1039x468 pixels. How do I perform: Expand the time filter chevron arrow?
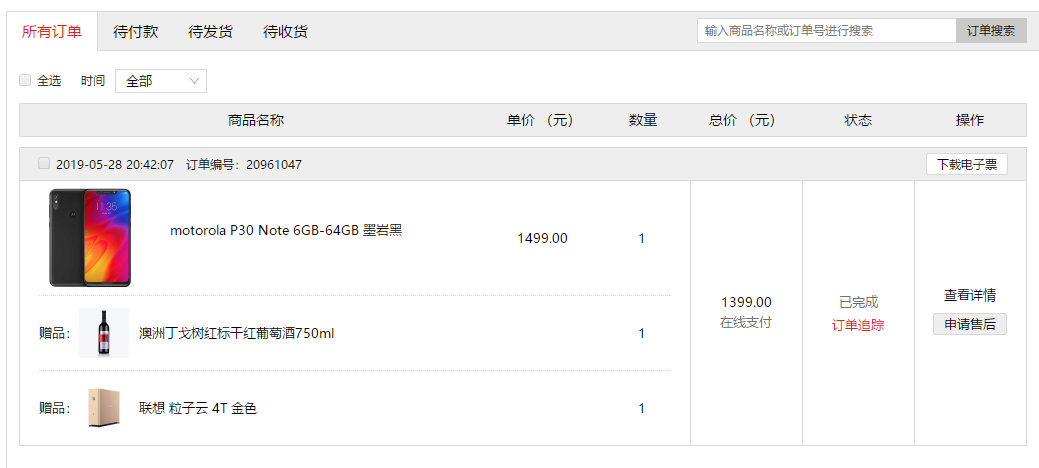point(194,81)
